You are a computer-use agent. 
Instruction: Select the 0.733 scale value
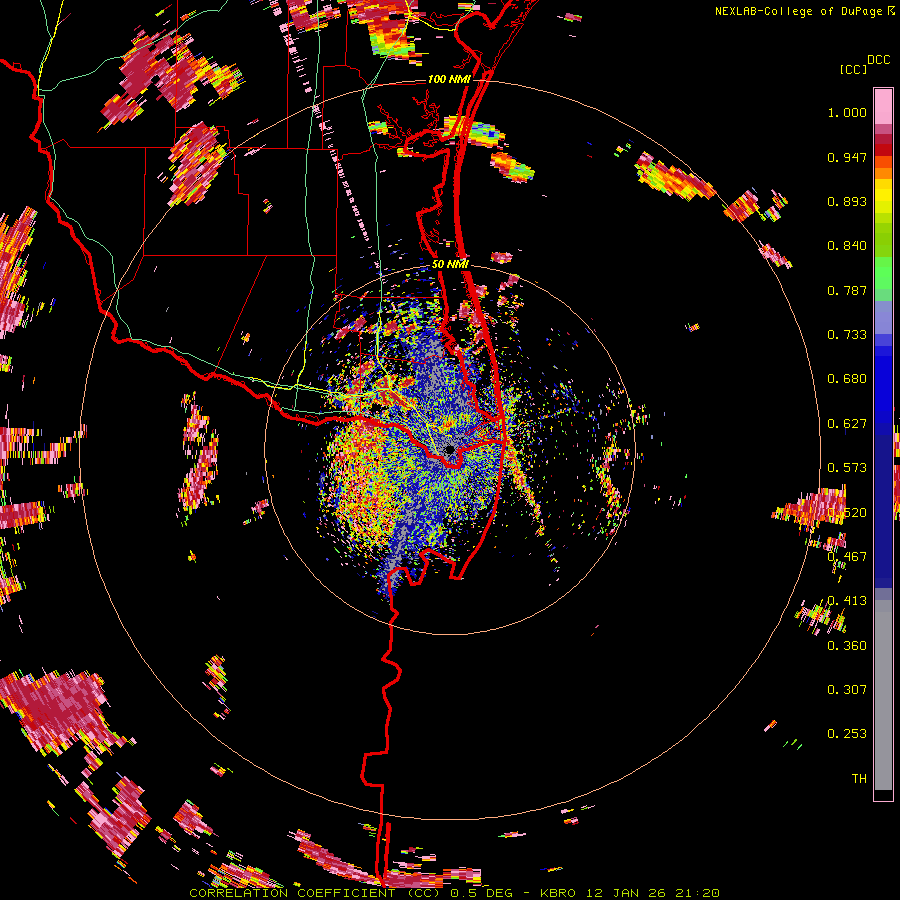coord(847,335)
